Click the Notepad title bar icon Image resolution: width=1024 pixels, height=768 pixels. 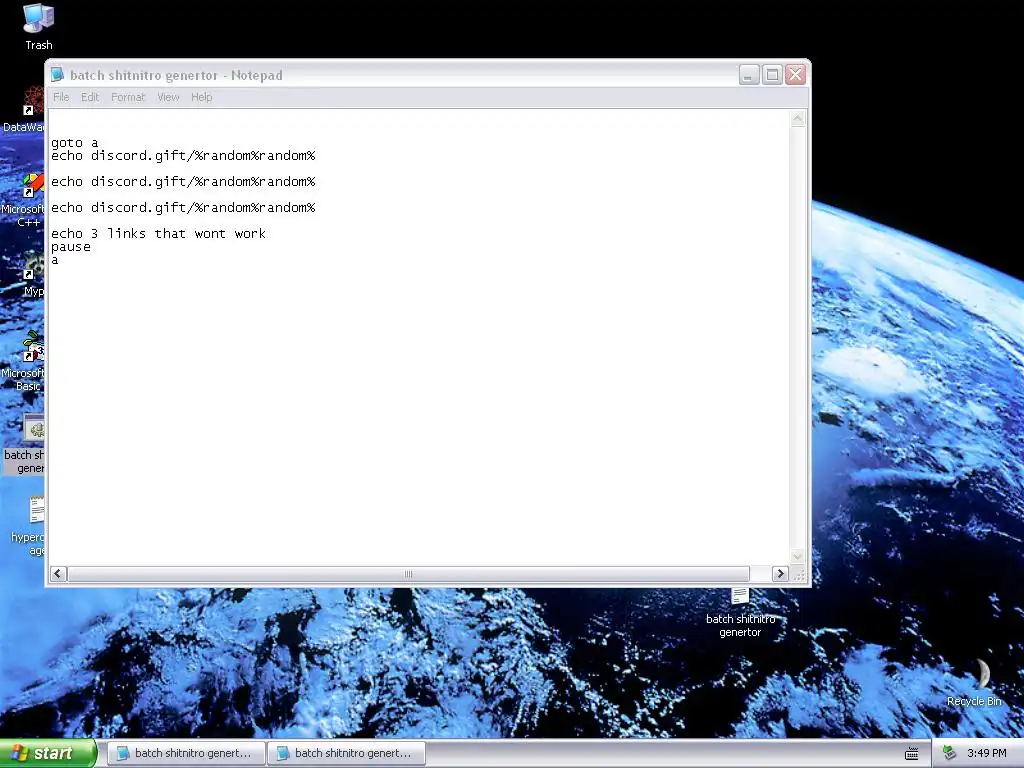[57, 75]
